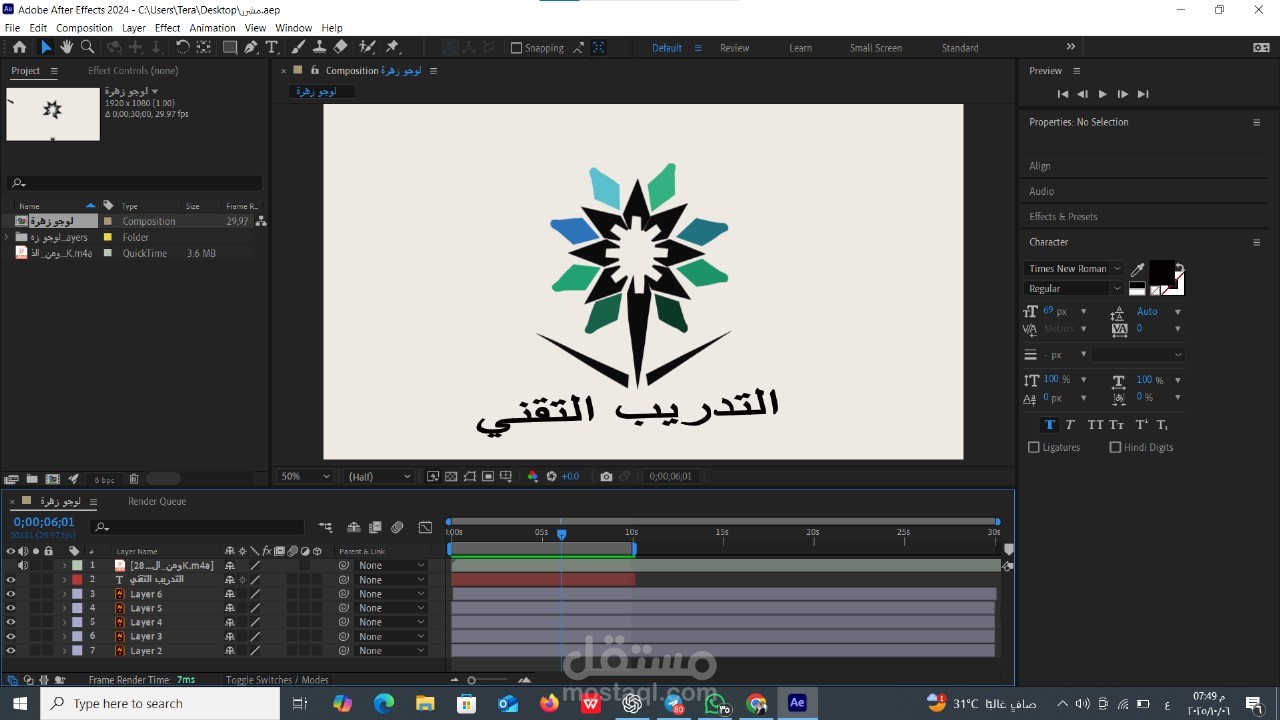
Task: Toggle the Transparency Grid in the composition viewer
Action: (449, 476)
